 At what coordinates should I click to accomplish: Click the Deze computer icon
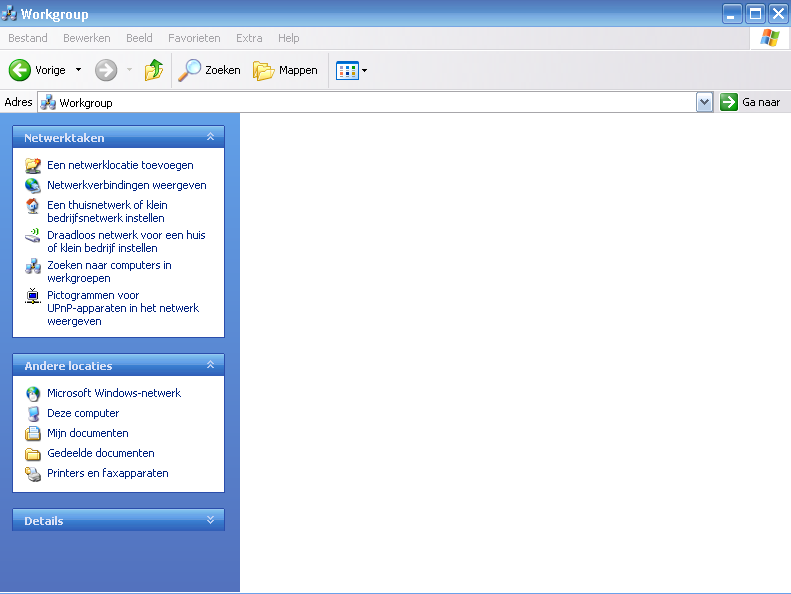pyautogui.click(x=33, y=414)
